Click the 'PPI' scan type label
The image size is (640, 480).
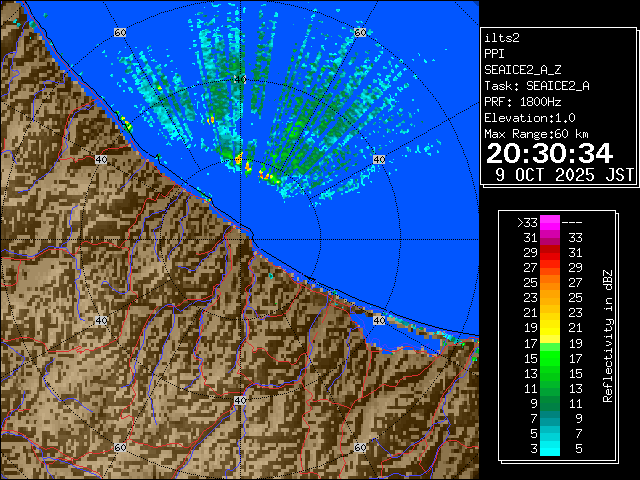[493, 53]
